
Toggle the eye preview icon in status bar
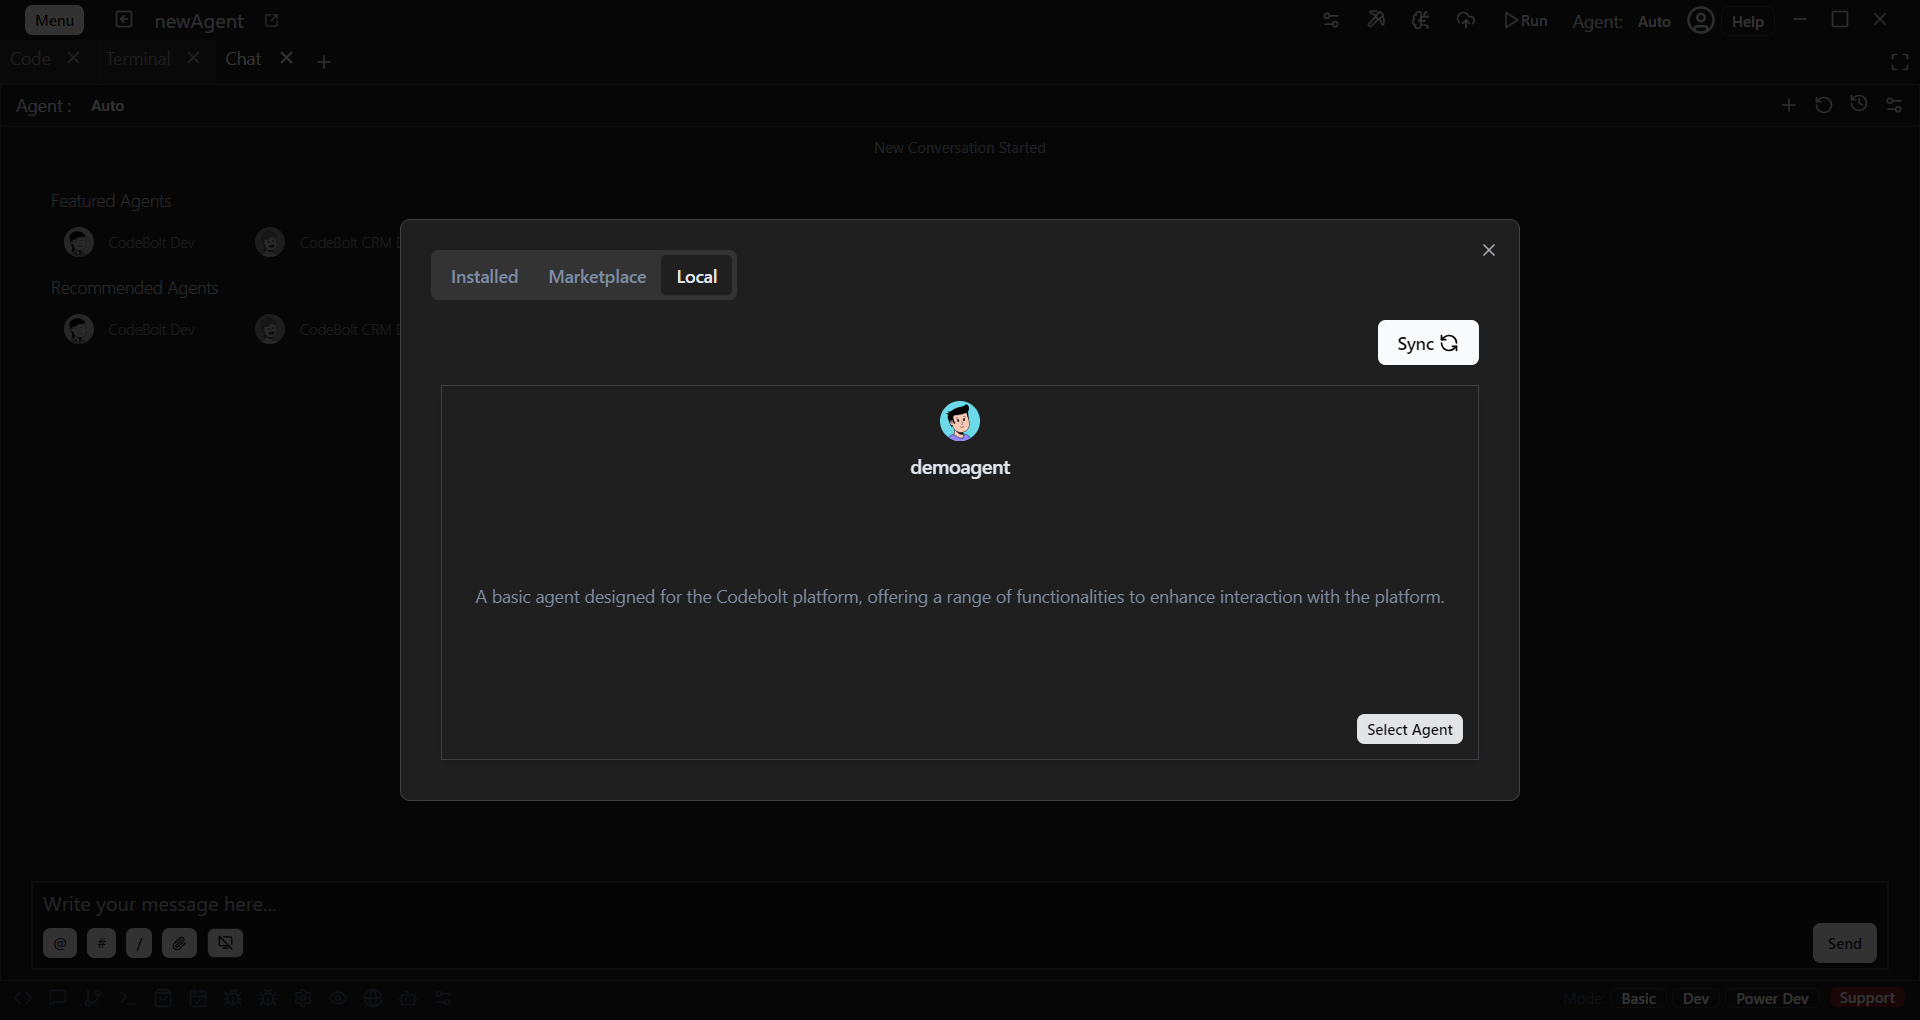(338, 998)
